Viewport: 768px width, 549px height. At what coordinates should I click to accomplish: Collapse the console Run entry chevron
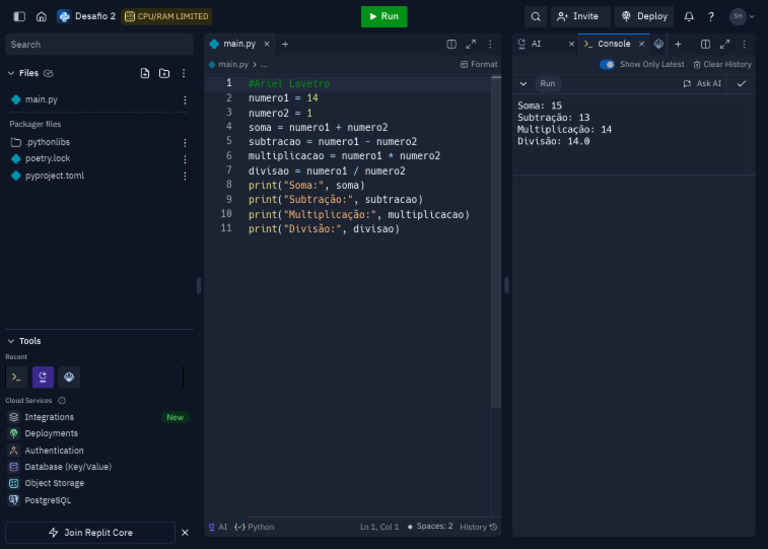coord(523,84)
